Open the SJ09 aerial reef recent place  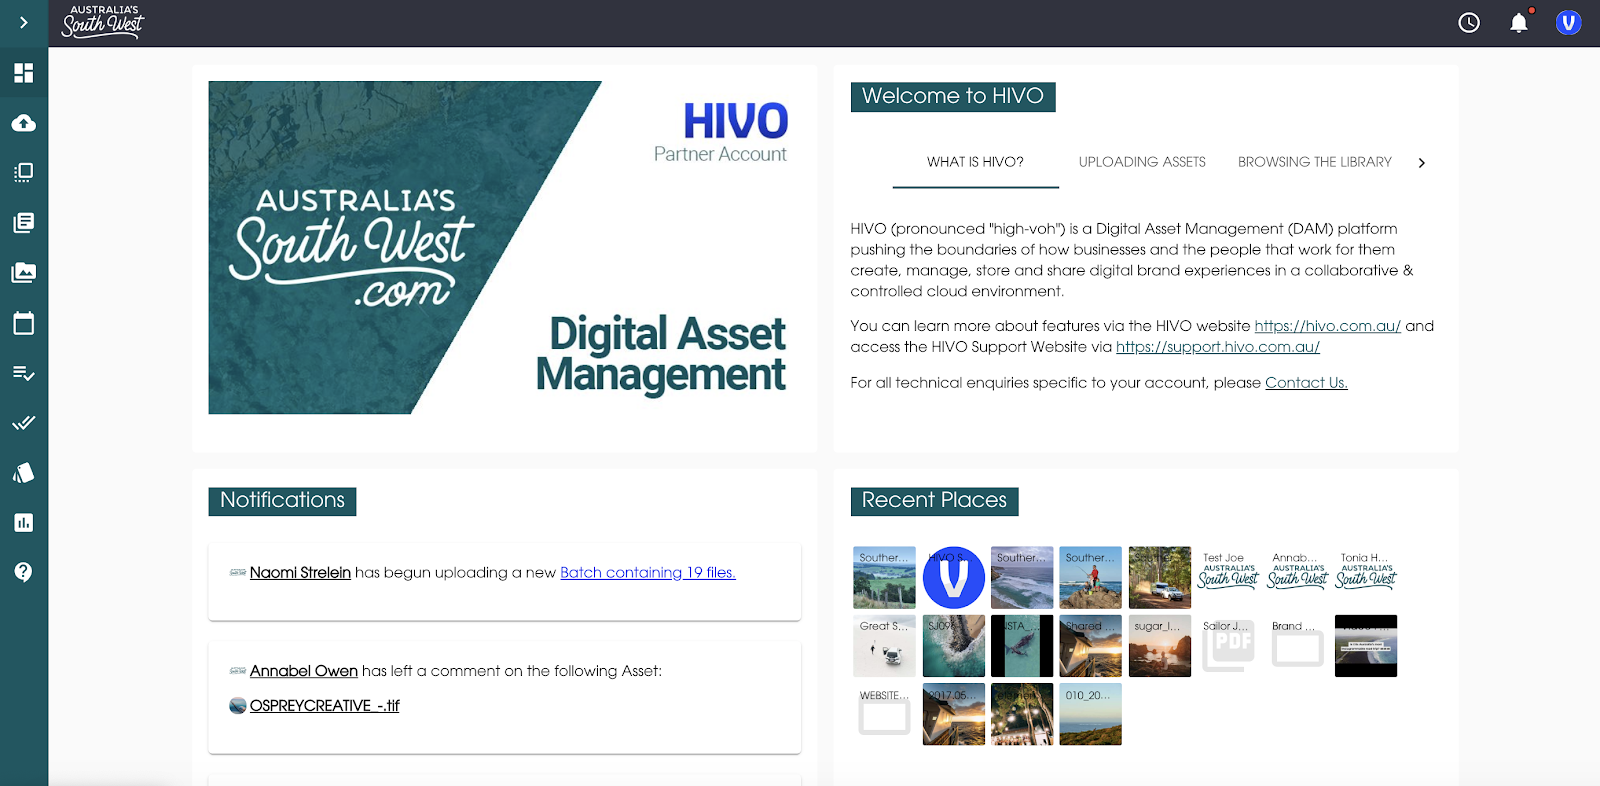(954, 646)
